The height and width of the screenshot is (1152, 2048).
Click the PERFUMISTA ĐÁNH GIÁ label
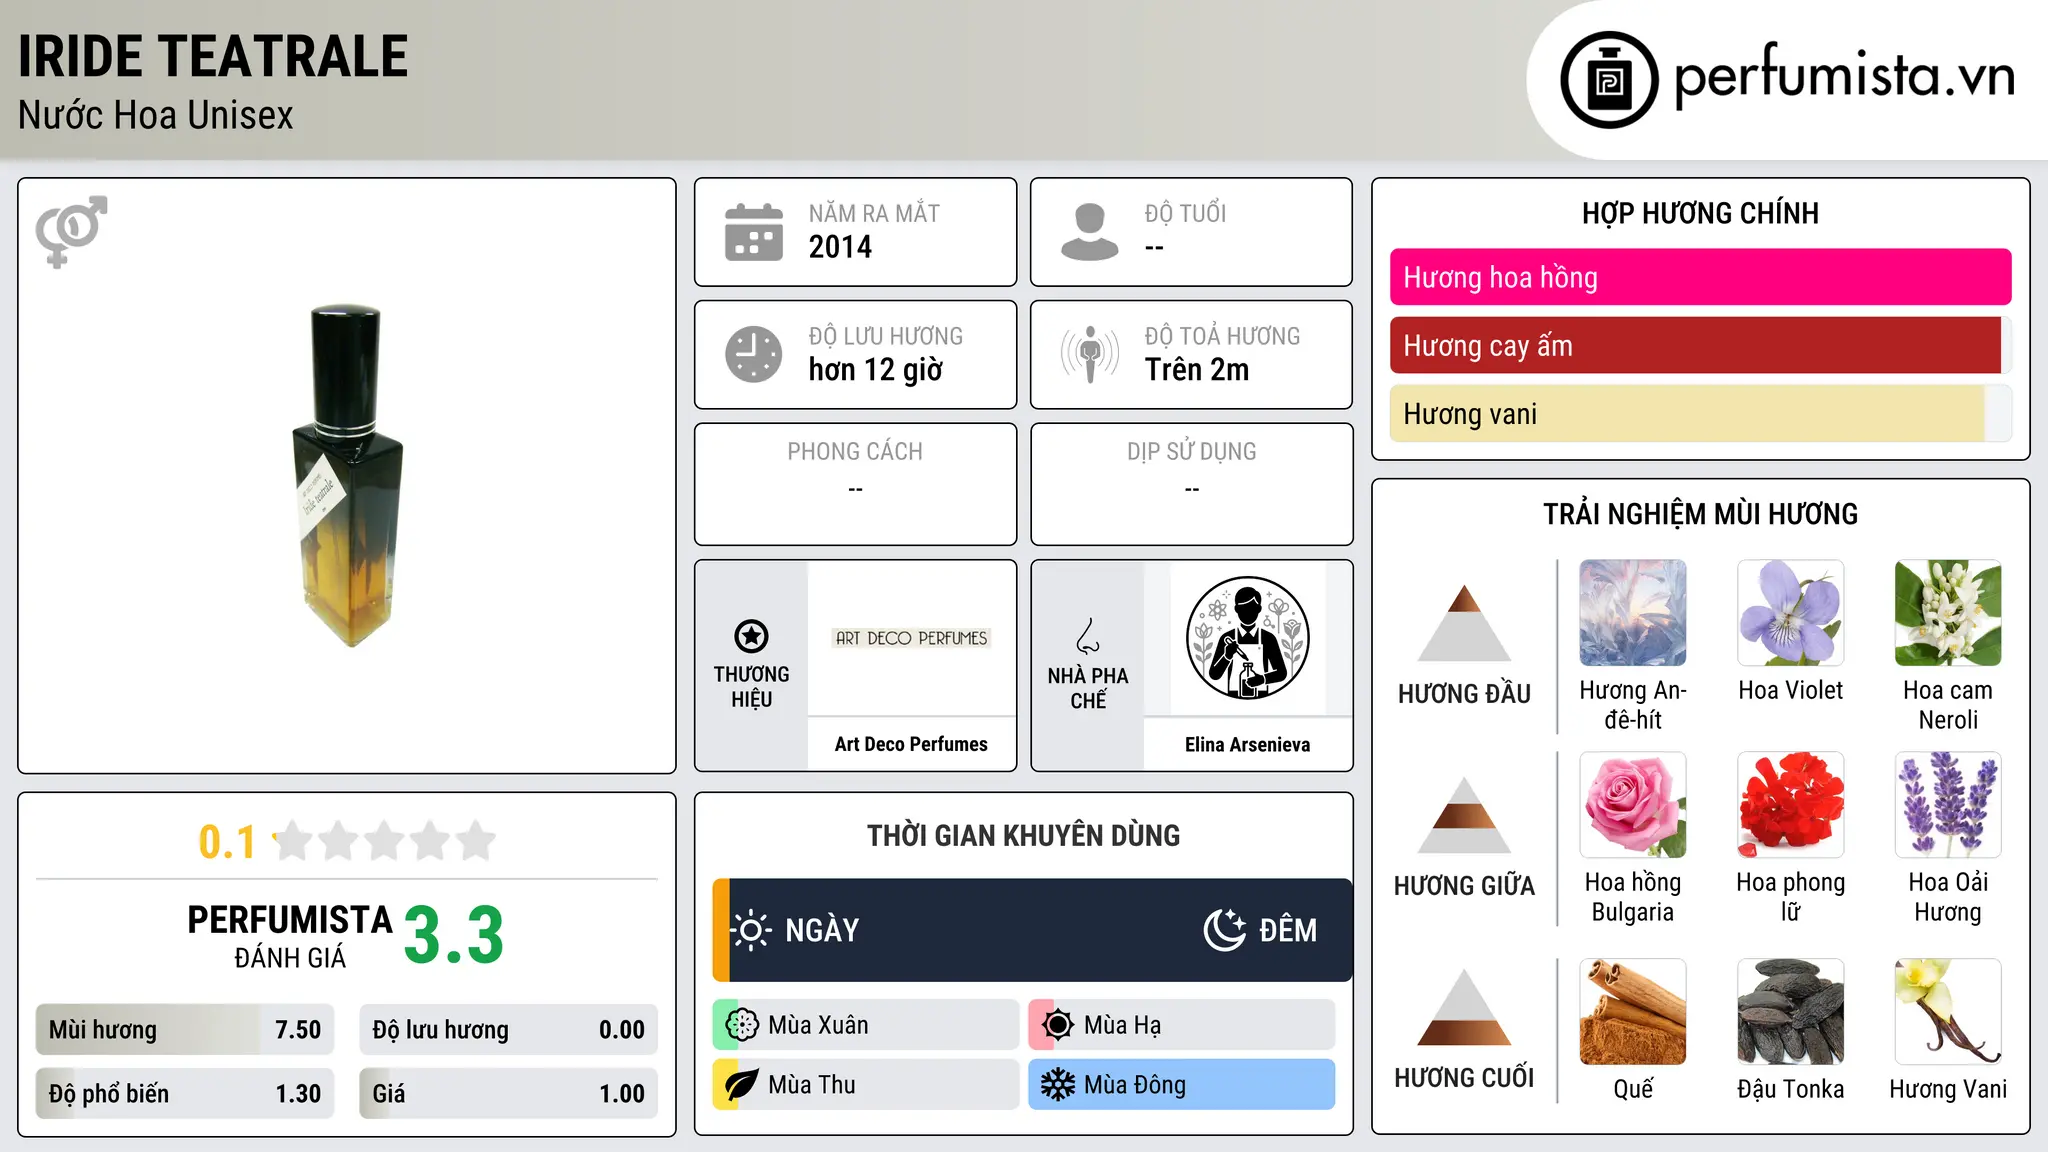point(290,936)
